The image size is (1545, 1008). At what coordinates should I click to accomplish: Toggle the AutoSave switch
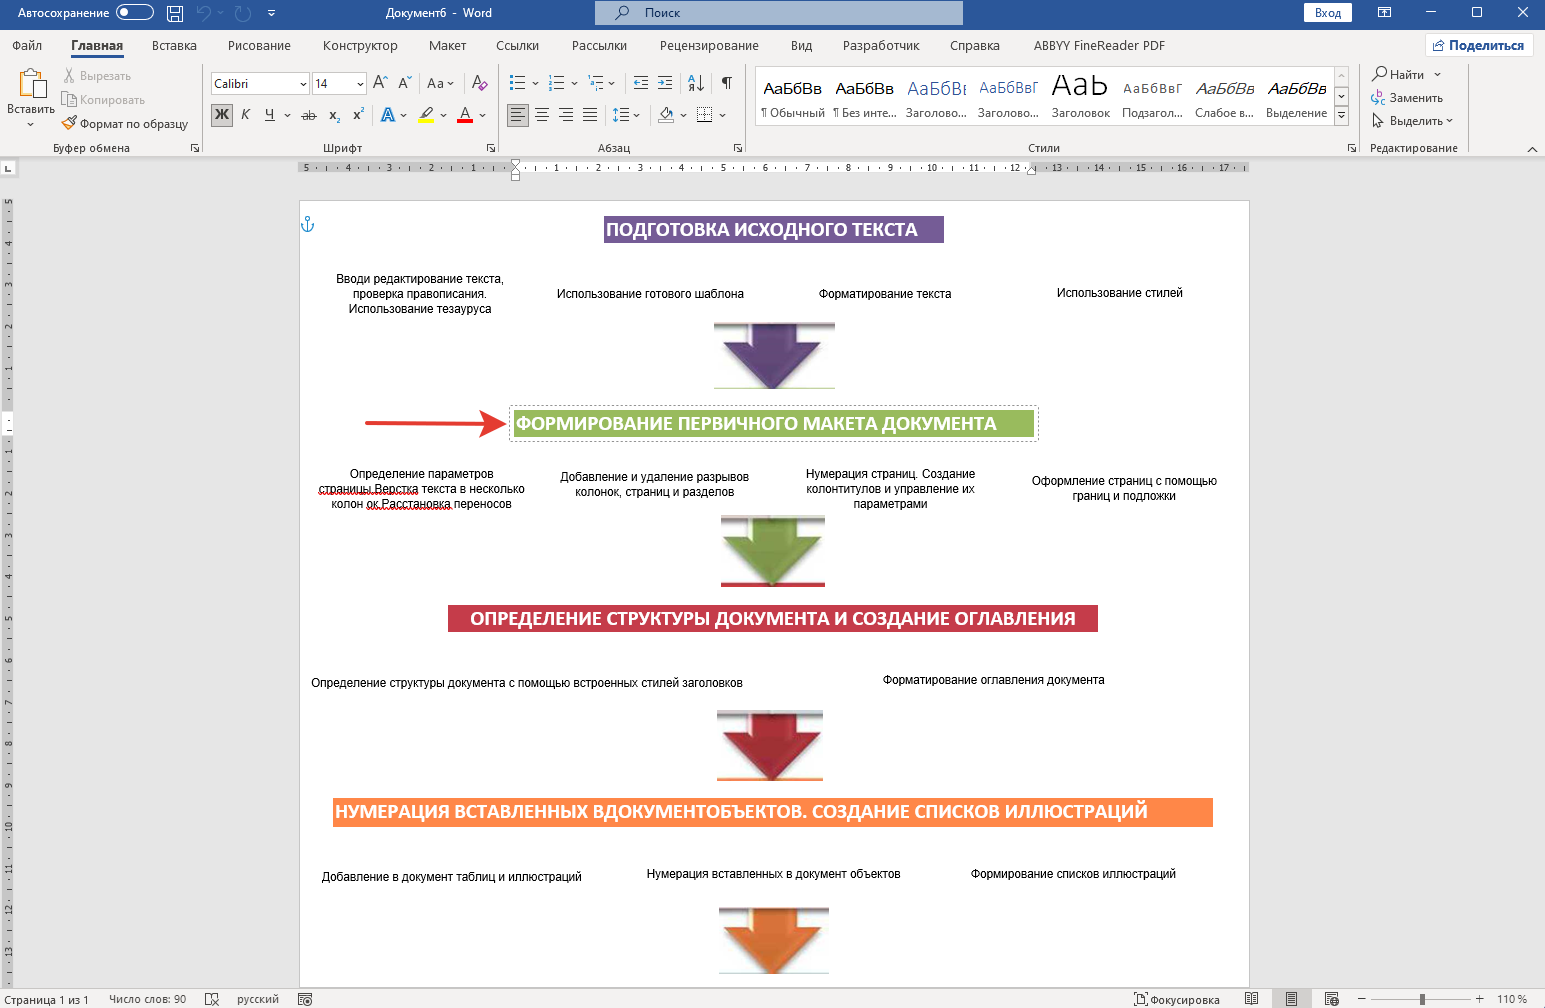click(x=134, y=13)
